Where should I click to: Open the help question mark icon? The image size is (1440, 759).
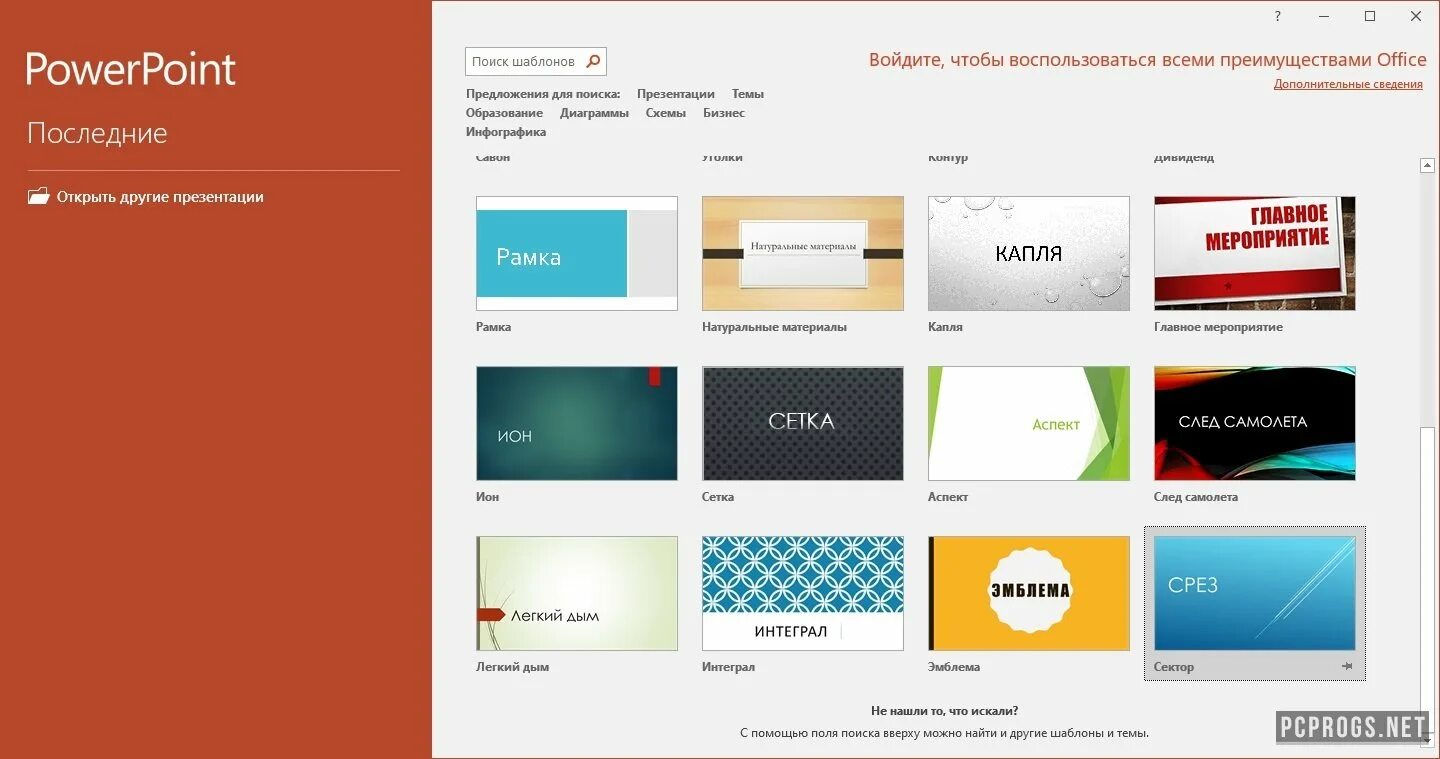coord(1277,16)
